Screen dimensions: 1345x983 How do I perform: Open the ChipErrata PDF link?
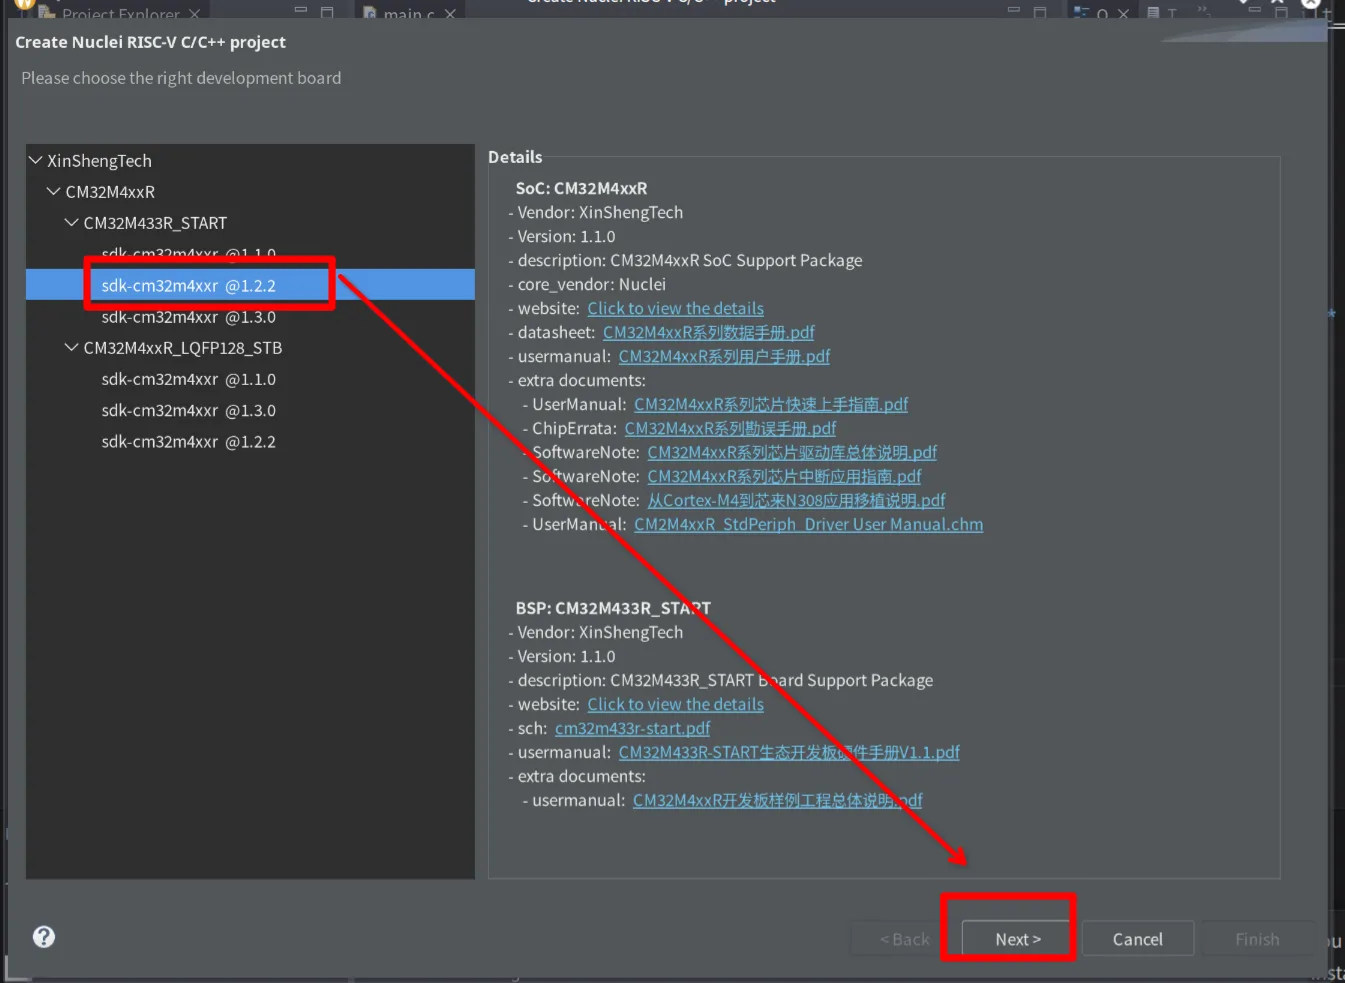tap(730, 429)
